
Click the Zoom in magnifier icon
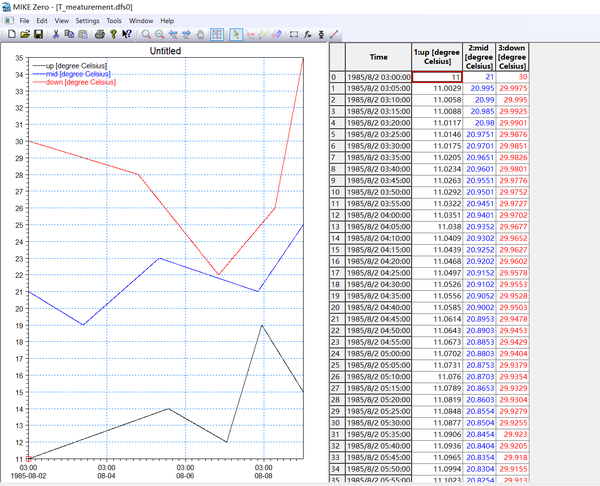point(146,34)
